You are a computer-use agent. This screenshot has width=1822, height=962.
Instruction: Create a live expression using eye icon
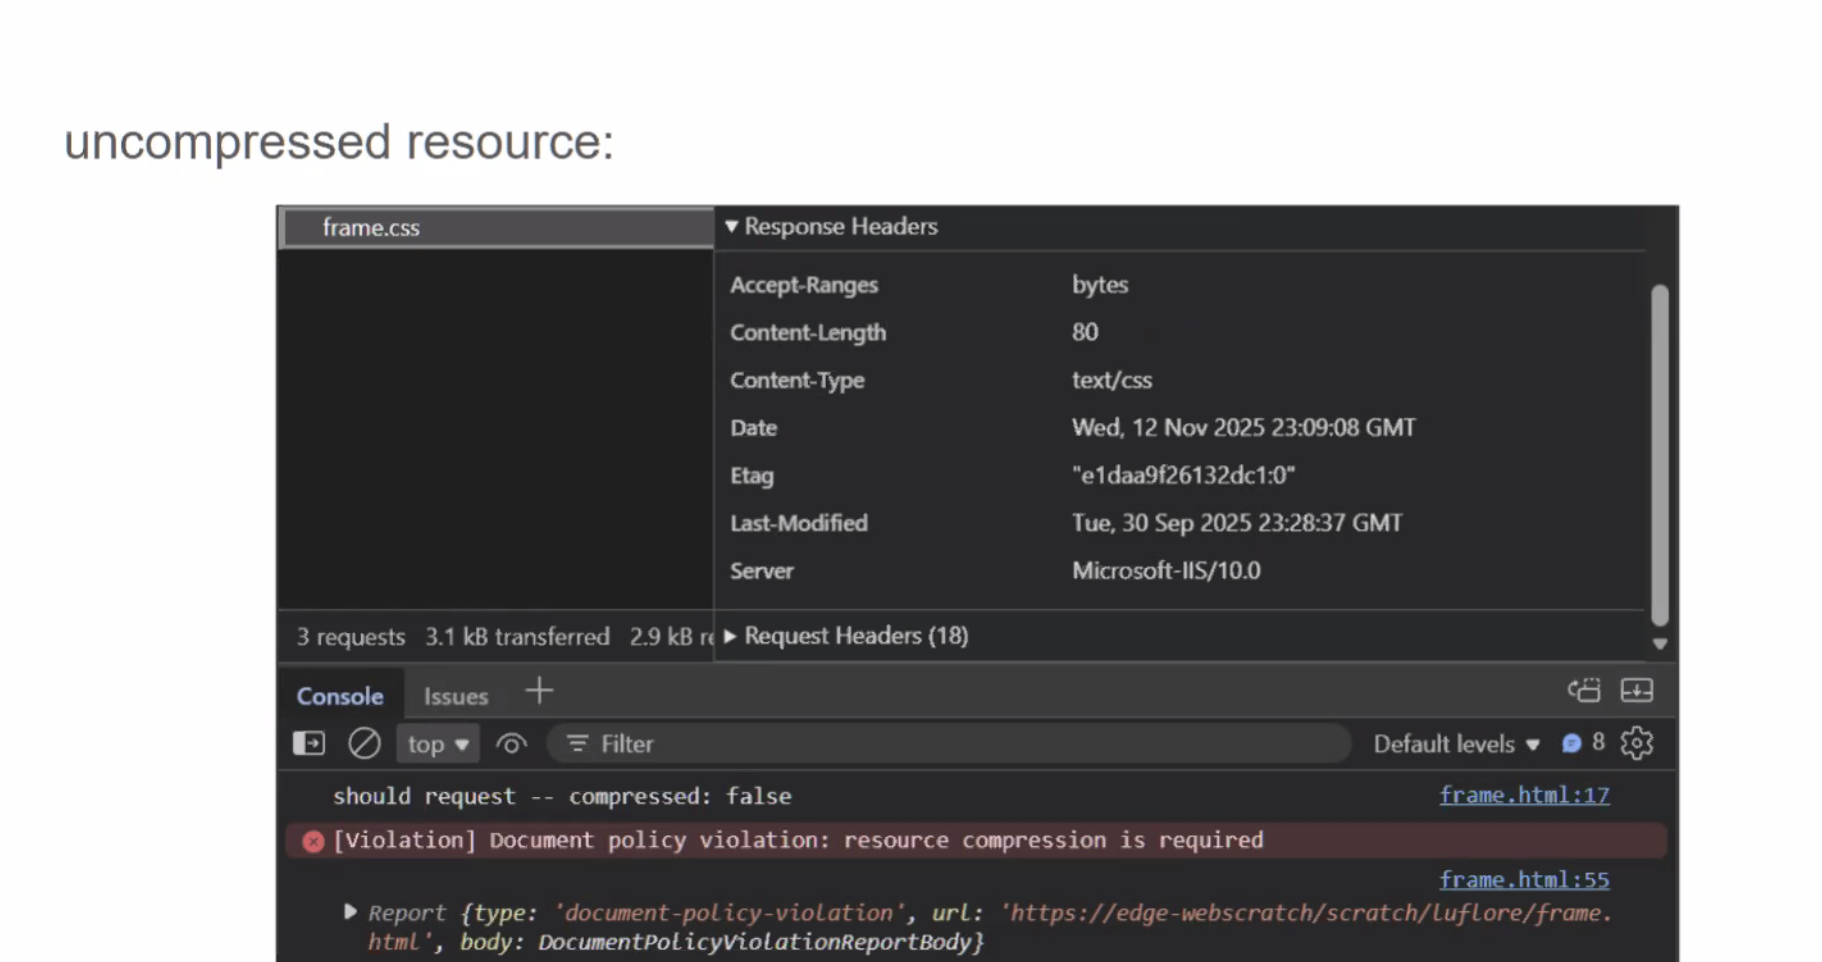511,744
